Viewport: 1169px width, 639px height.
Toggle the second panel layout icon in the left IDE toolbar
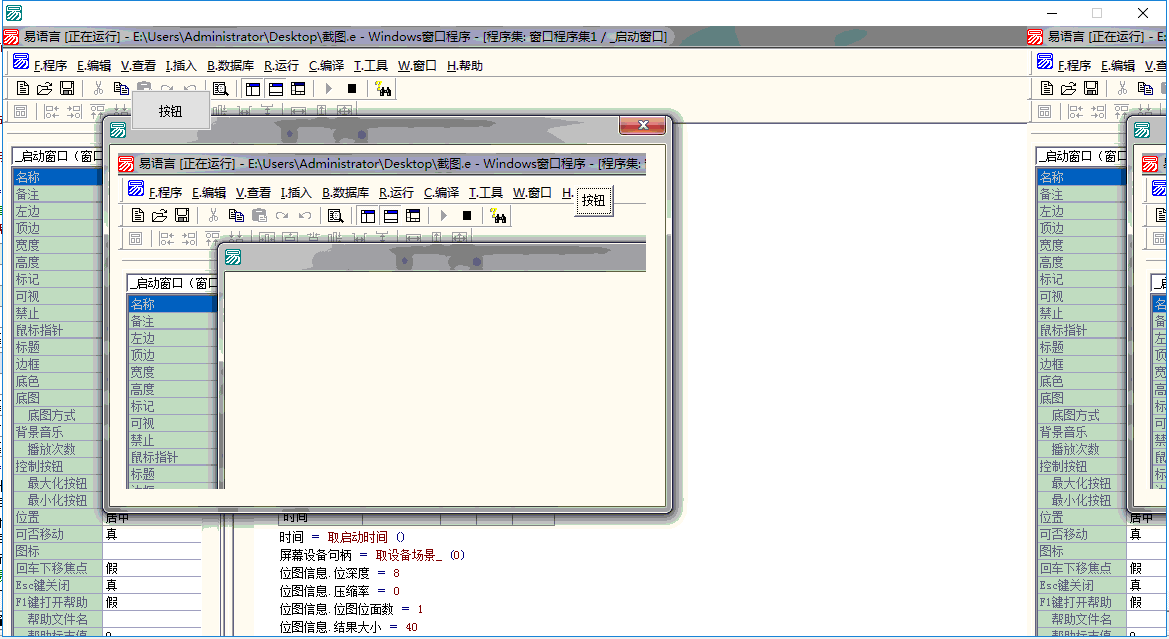[276, 89]
